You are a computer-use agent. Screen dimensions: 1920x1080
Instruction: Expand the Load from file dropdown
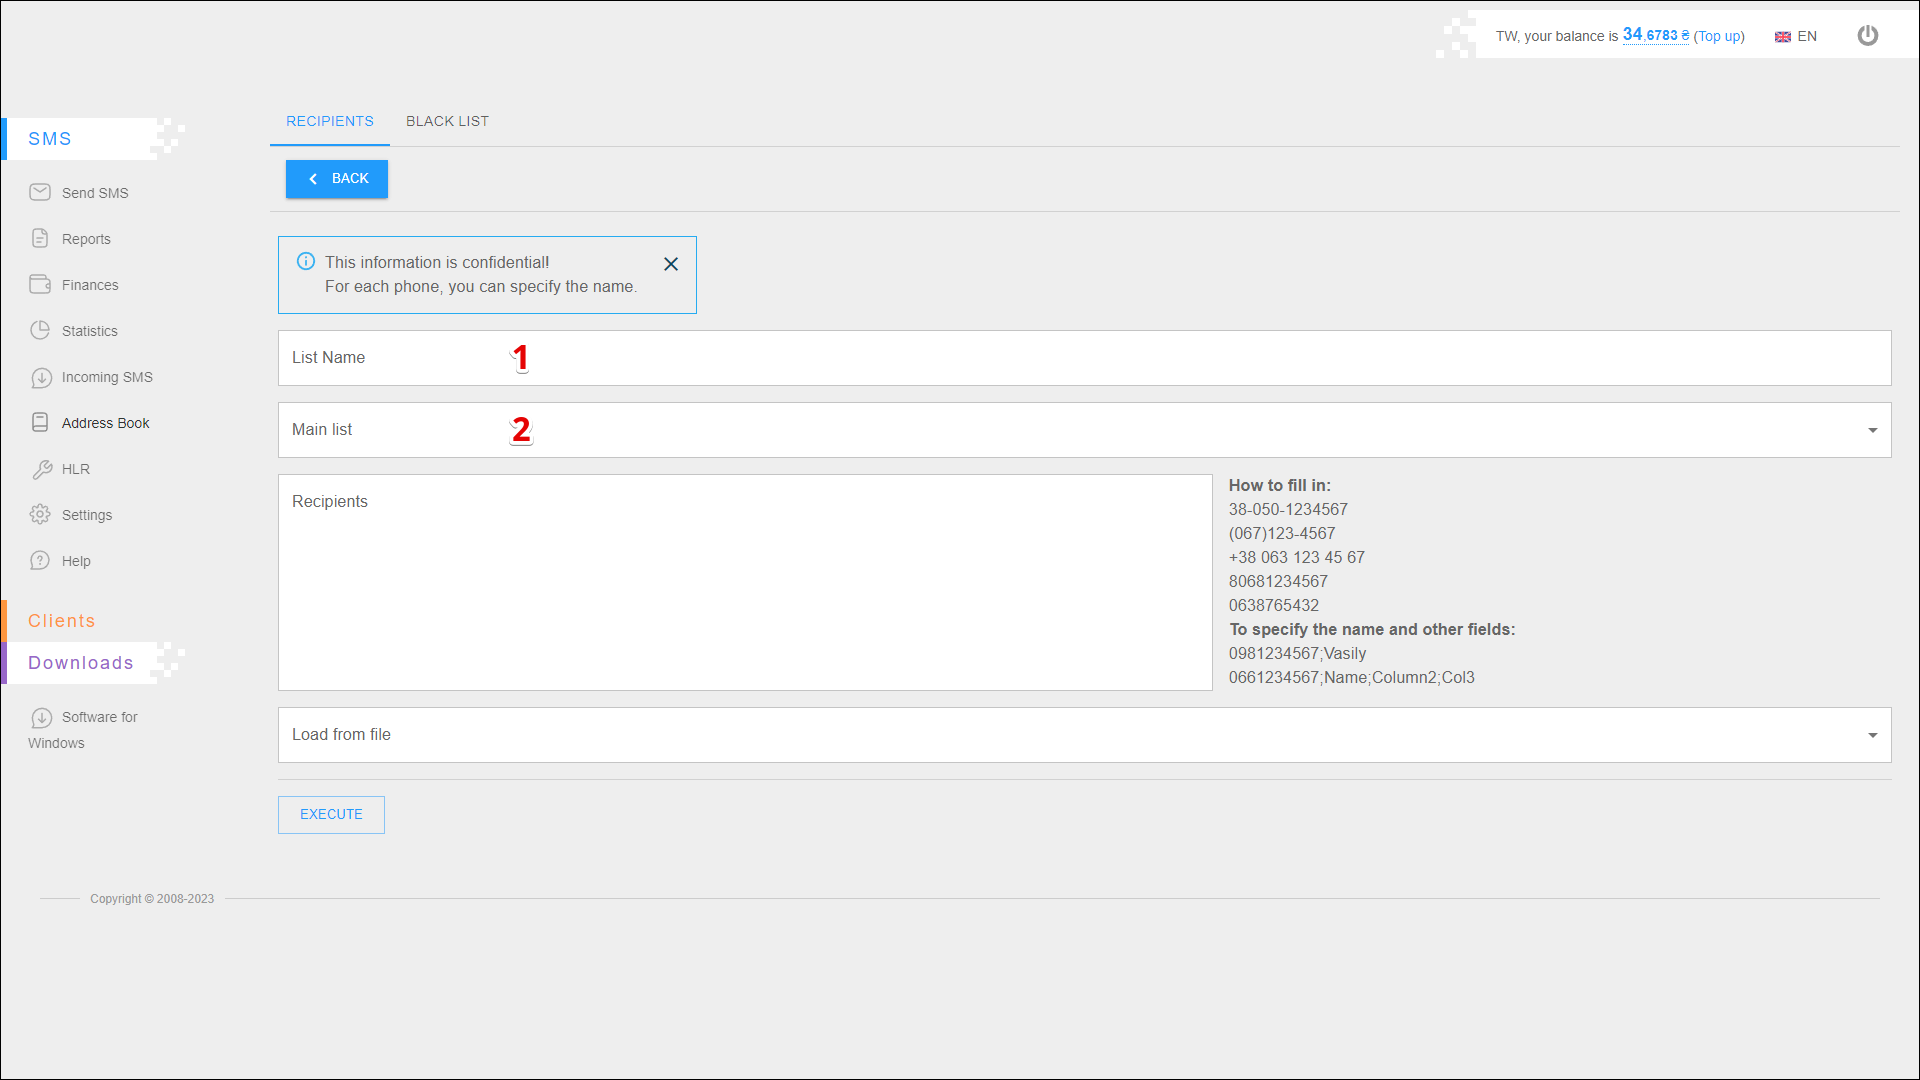pos(1872,735)
